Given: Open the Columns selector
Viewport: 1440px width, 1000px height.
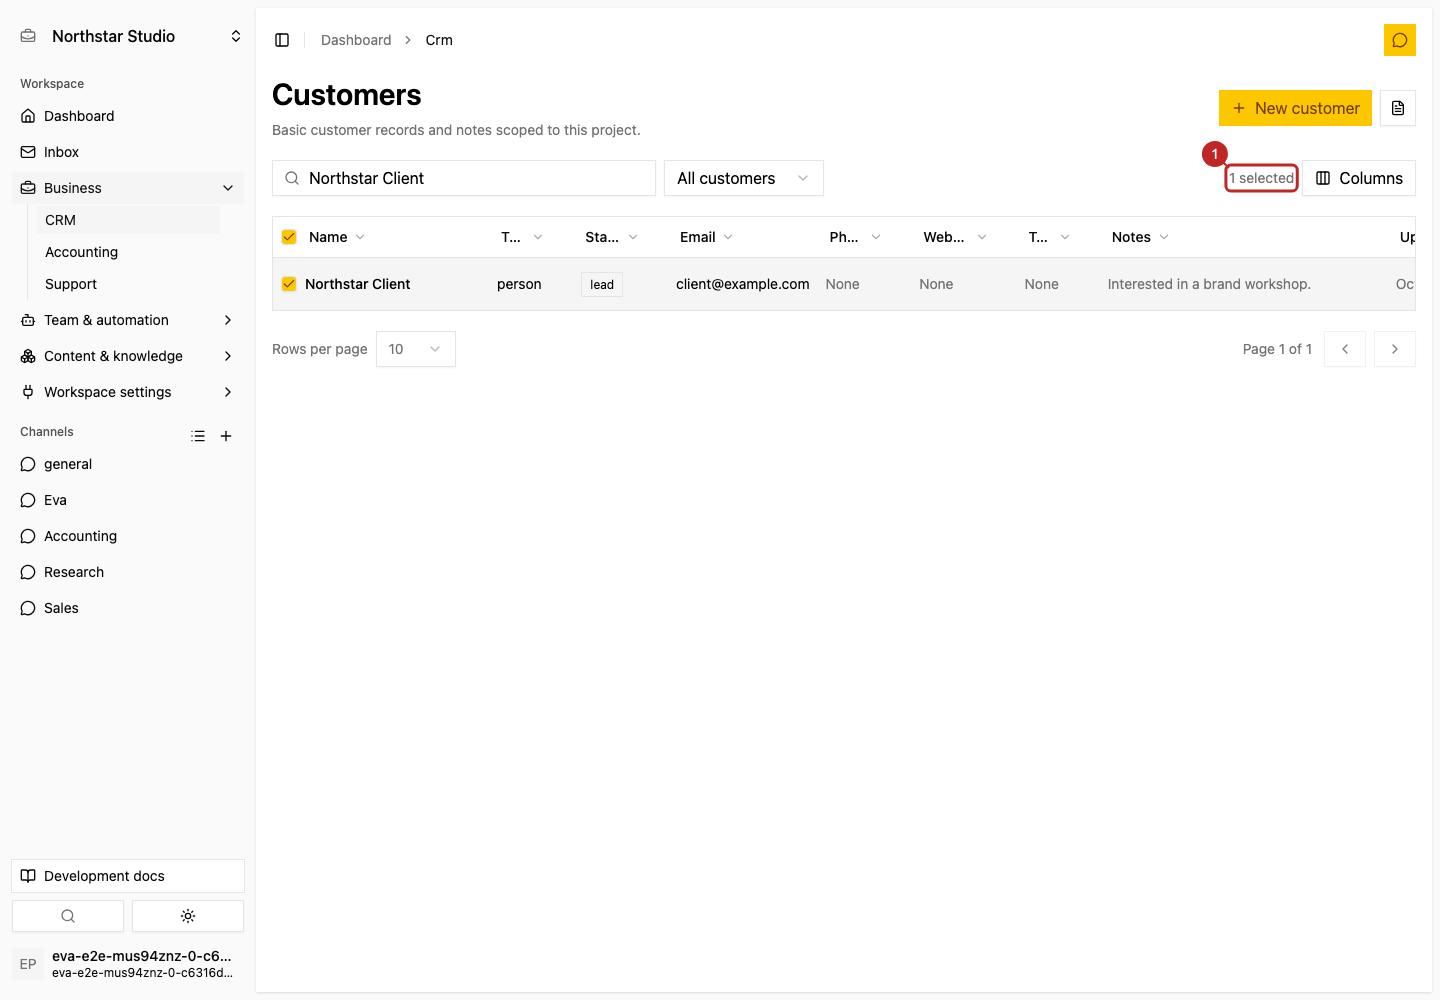Looking at the screenshot, I should pos(1359,178).
